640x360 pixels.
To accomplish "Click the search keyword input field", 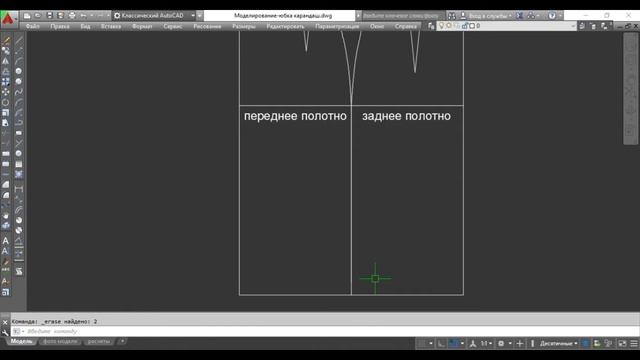I will [402, 16].
